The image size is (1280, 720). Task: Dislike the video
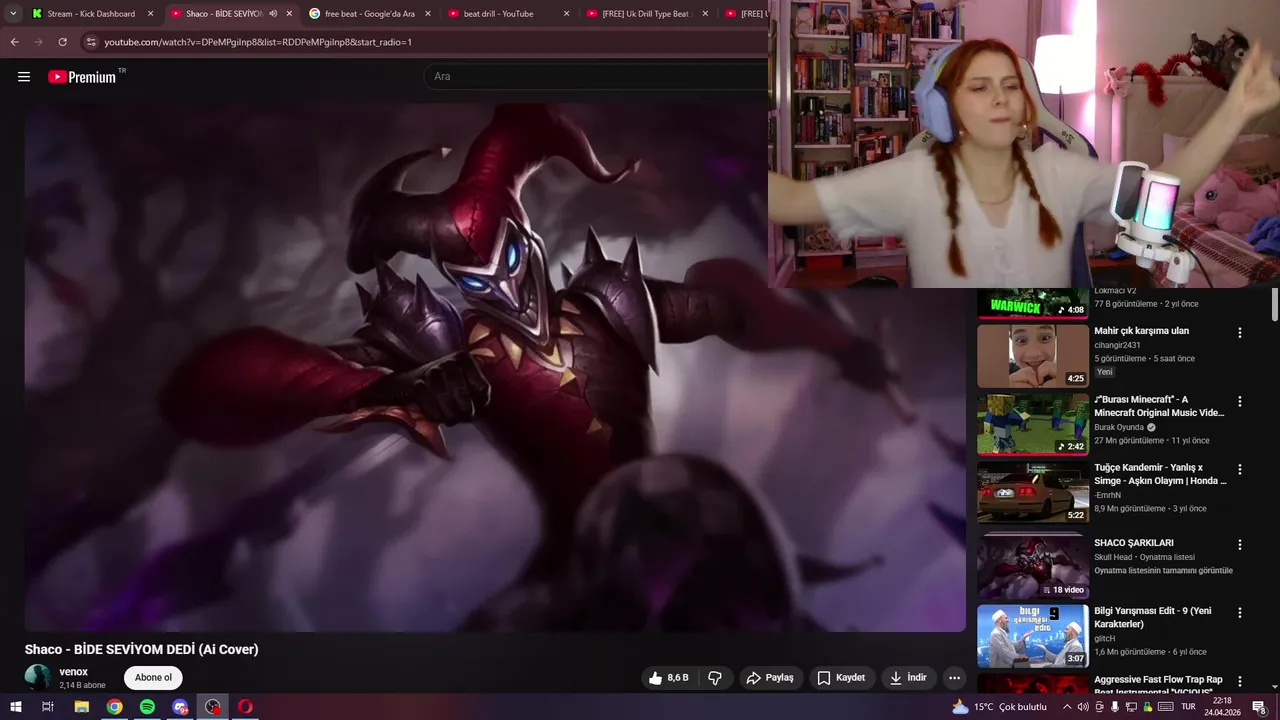tap(715, 678)
